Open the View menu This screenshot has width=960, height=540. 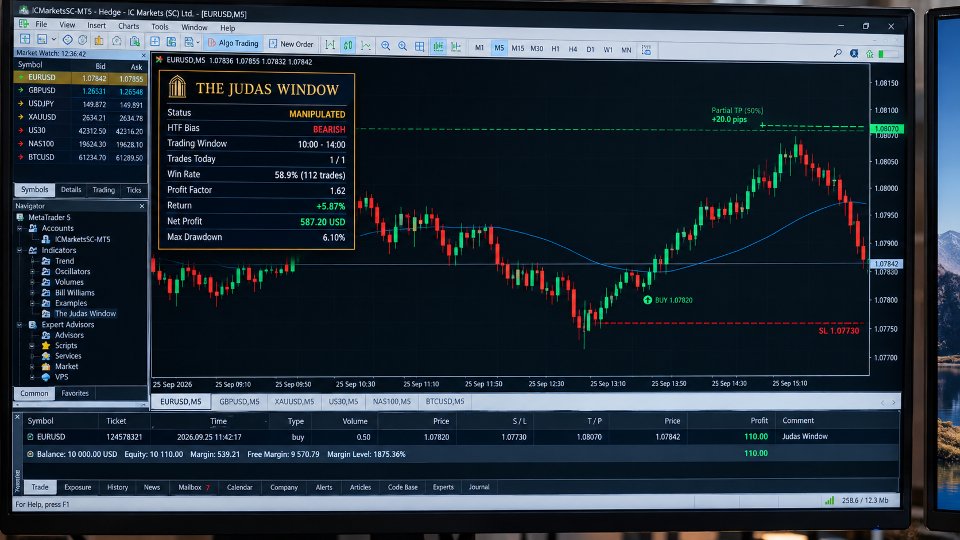point(67,25)
